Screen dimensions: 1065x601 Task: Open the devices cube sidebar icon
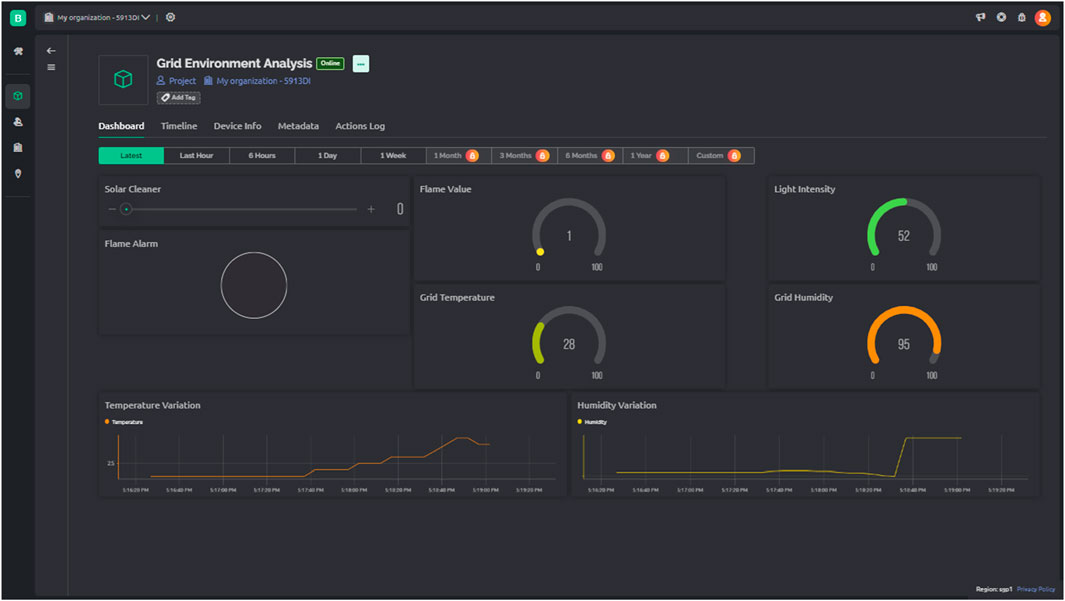(x=18, y=96)
